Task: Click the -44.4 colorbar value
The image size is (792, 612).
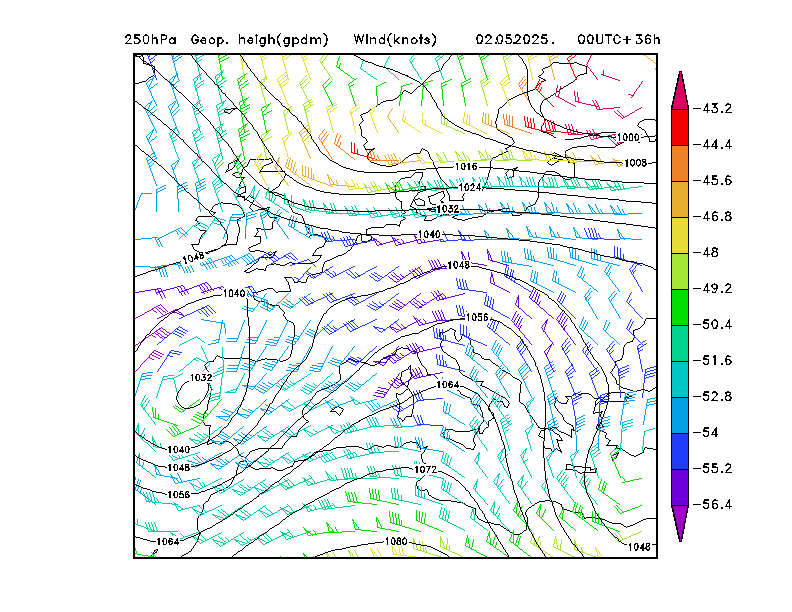Action: point(714,144)
